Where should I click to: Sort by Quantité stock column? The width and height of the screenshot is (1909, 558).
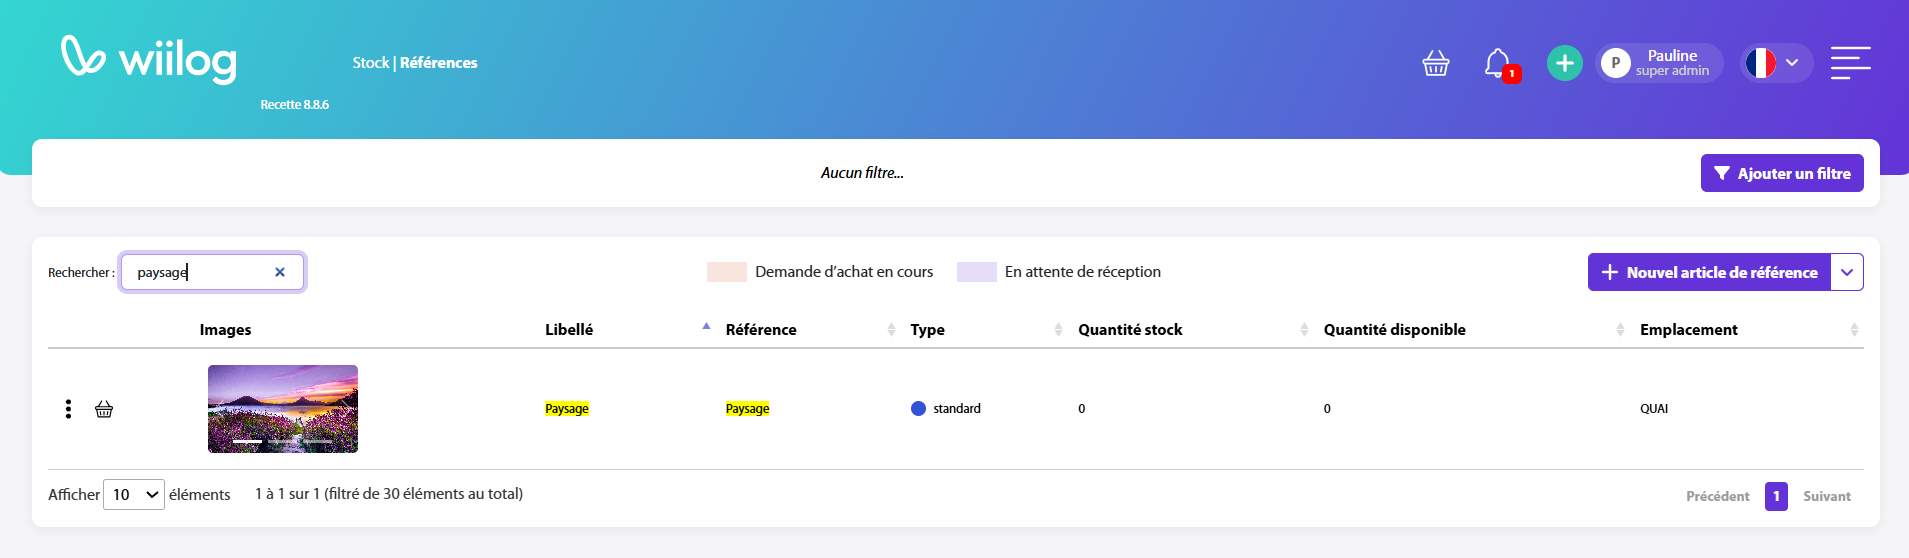coord(1130,330)
